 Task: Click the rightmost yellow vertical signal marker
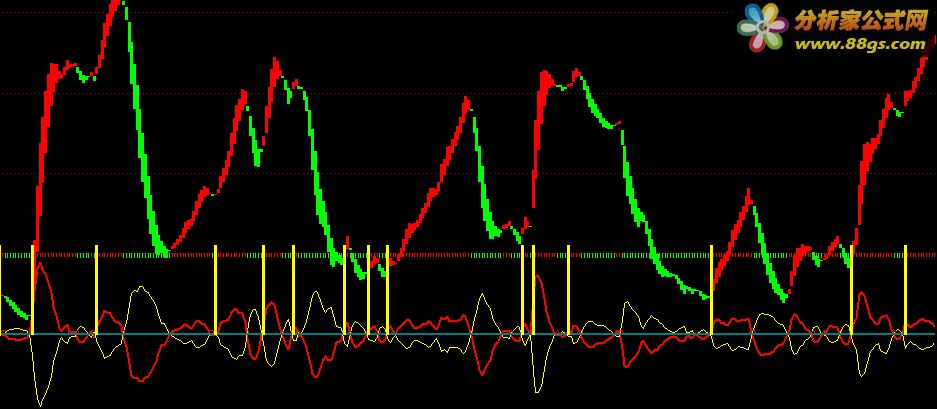coord(905,289)
